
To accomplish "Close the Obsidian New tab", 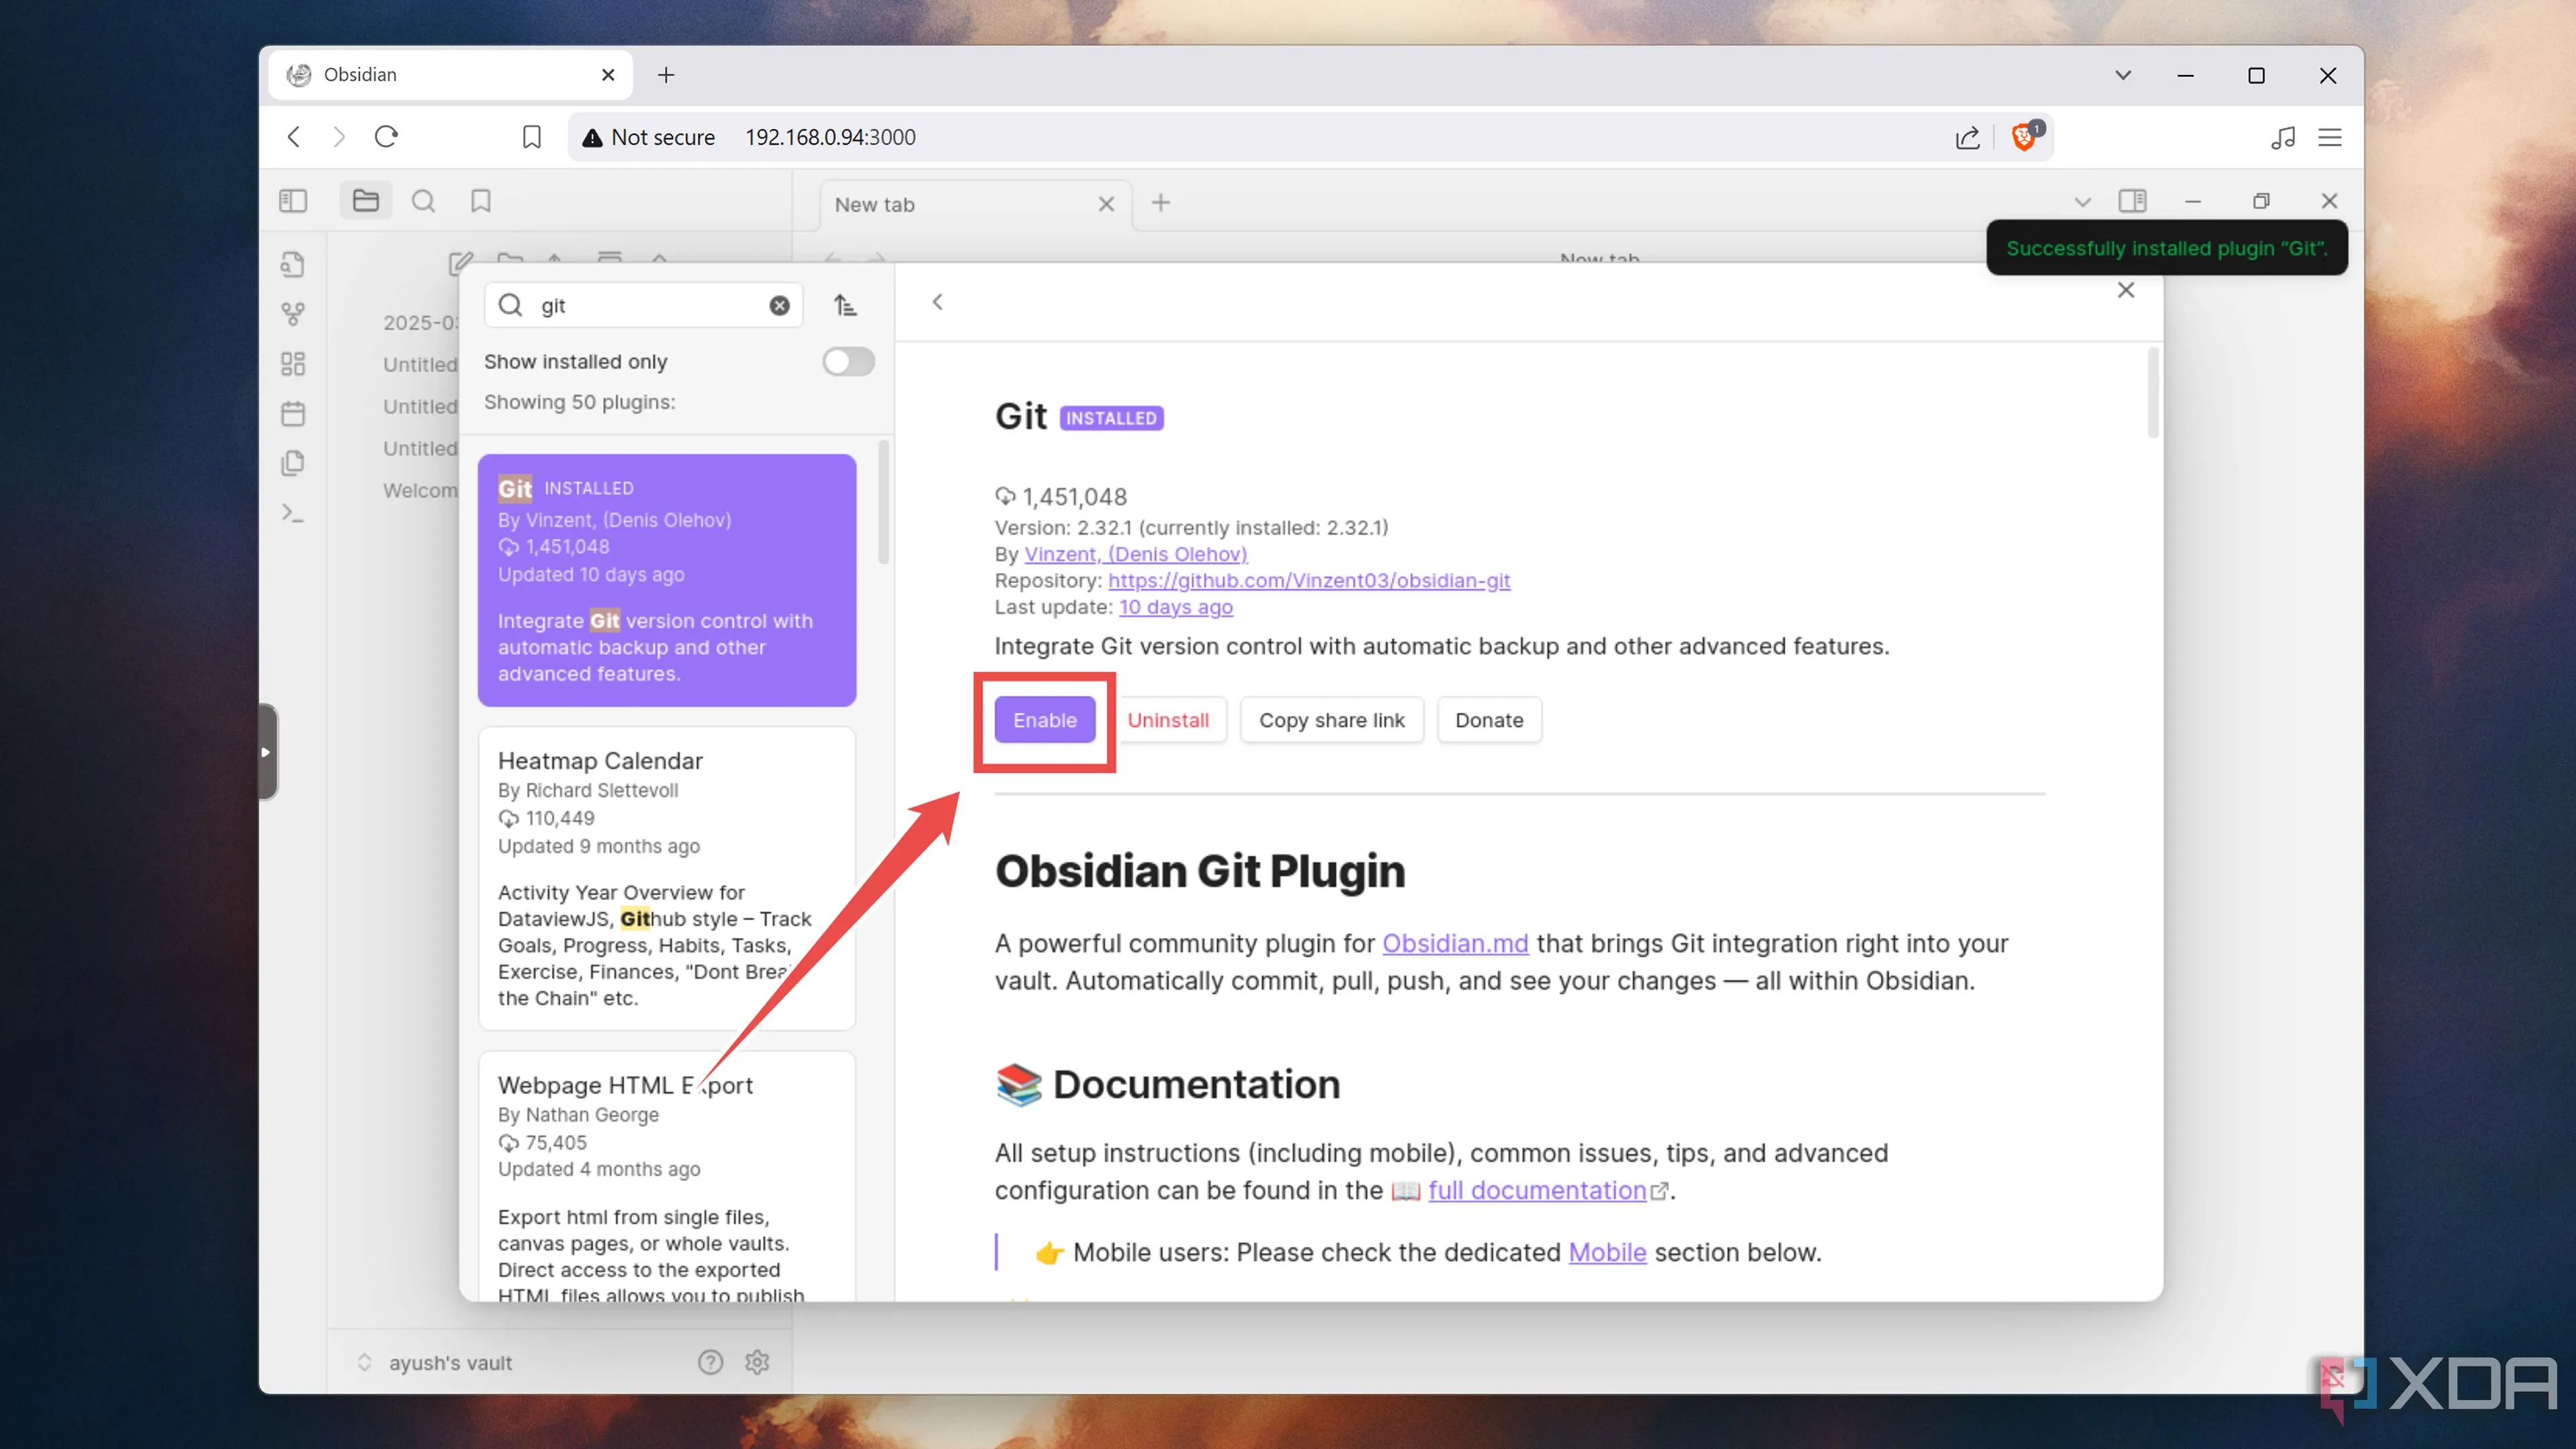I will tap(1106, 204).
